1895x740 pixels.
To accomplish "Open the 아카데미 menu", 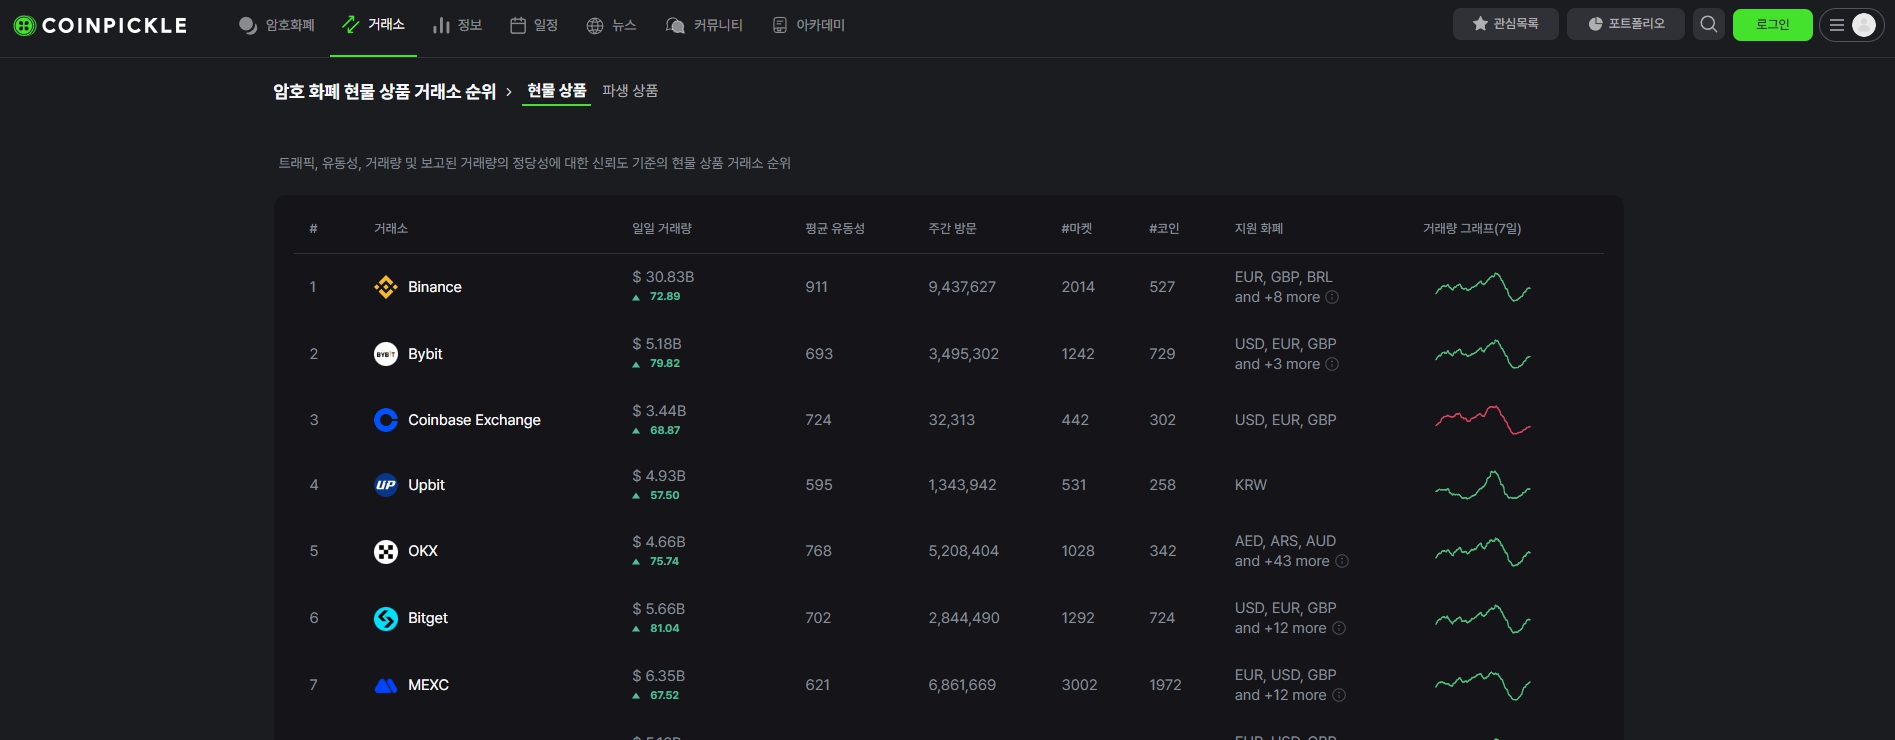I will [809, 25].
